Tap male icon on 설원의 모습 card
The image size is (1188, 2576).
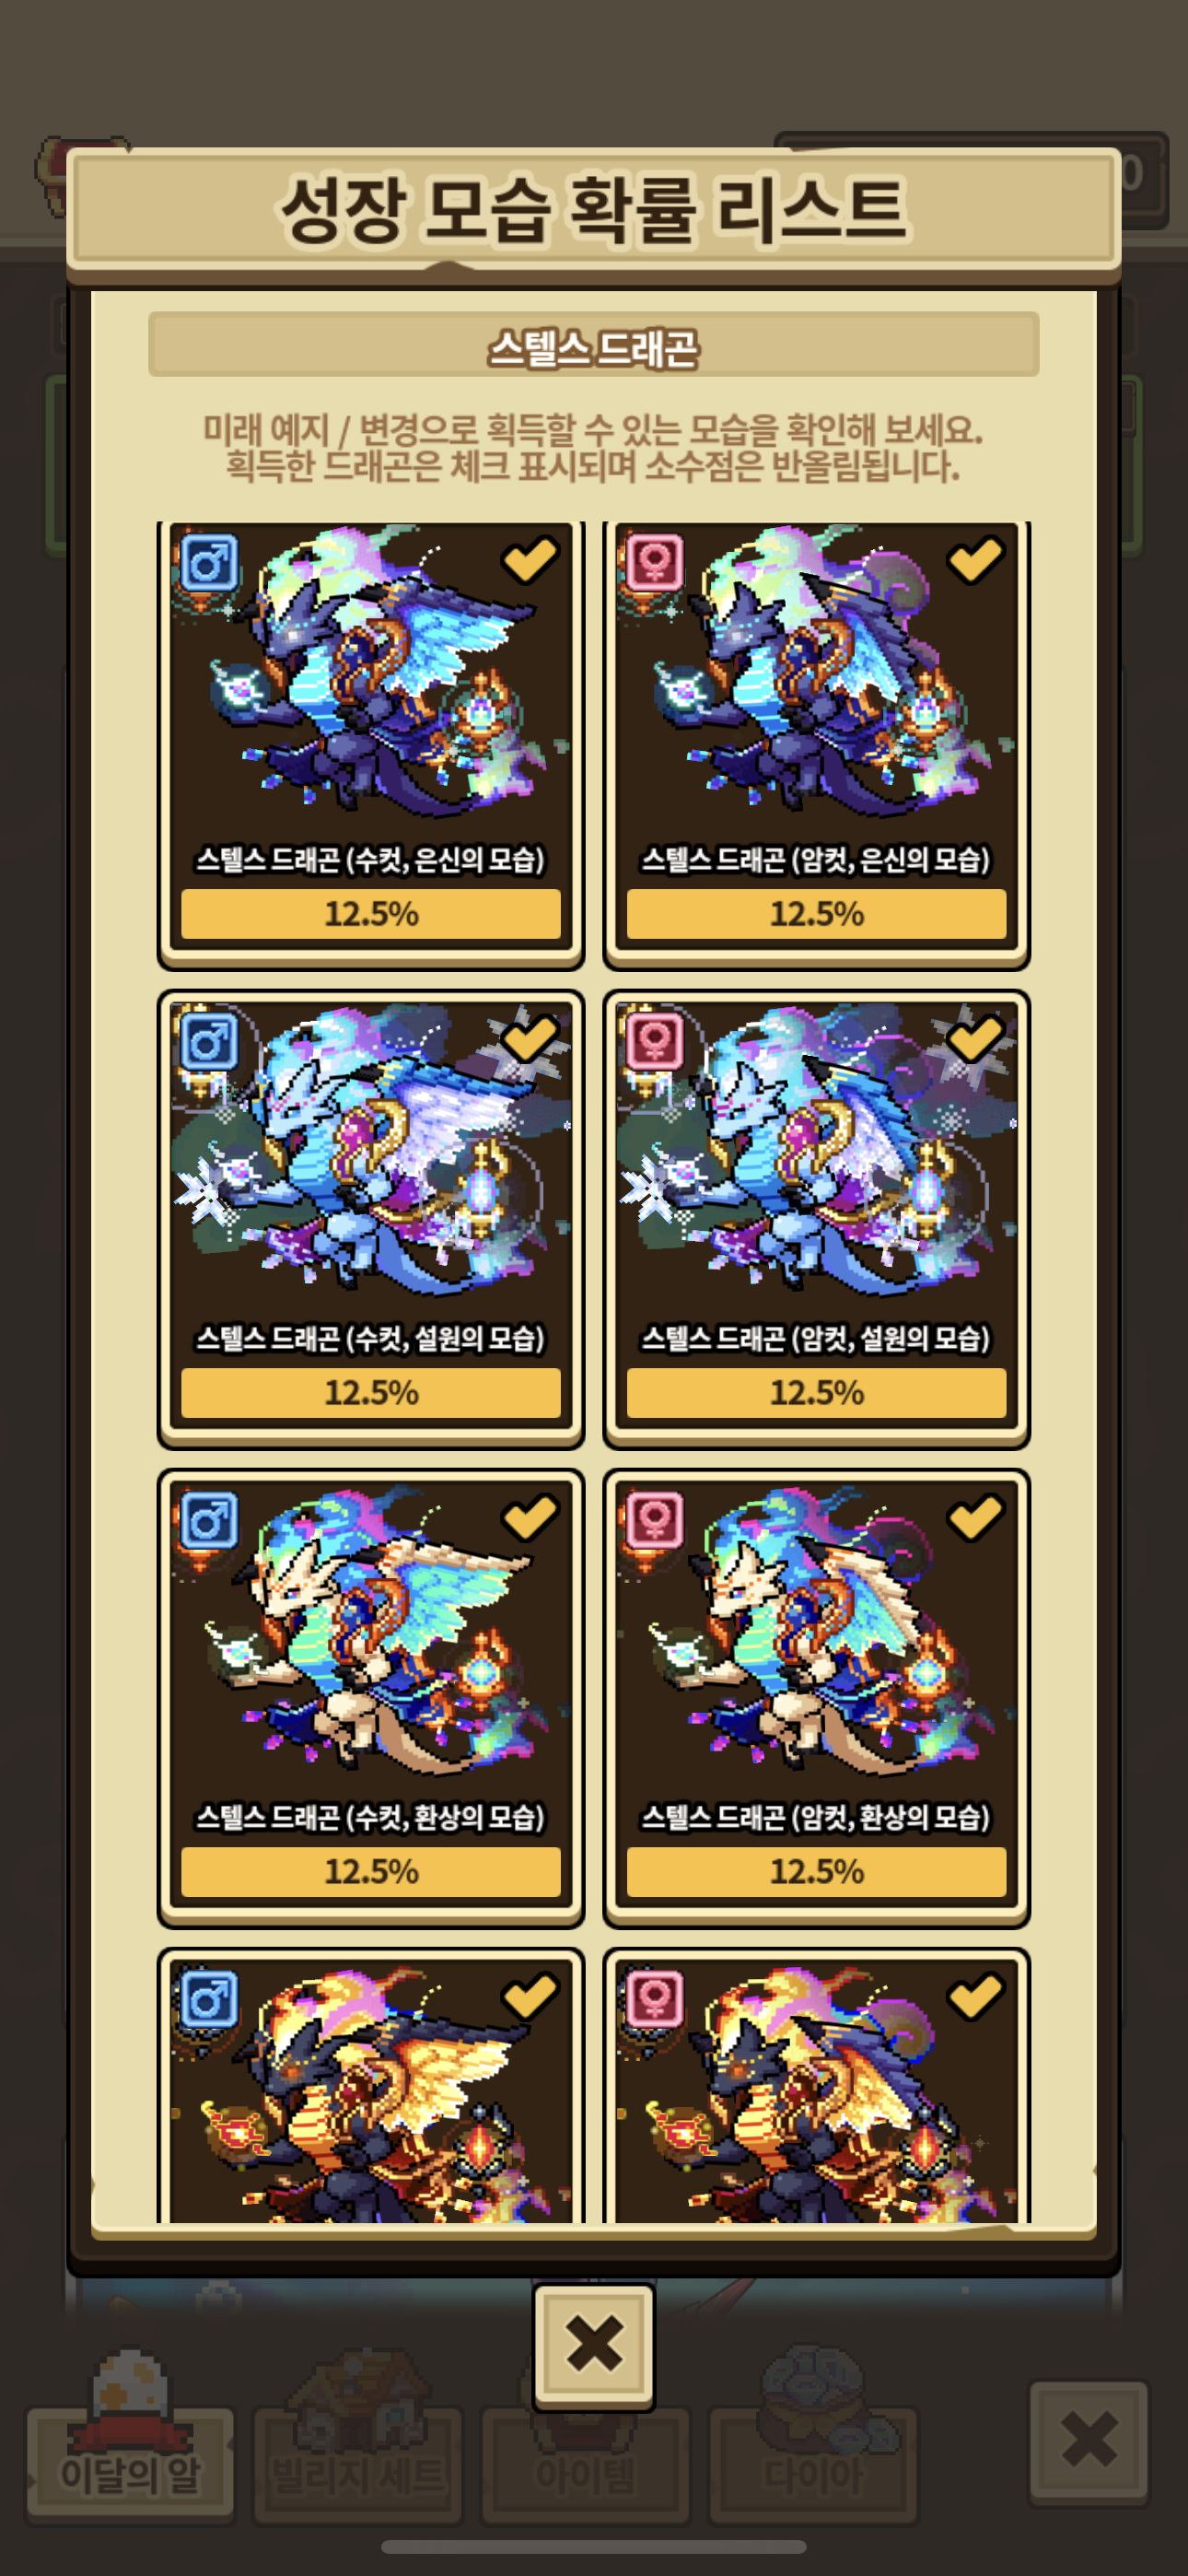pyautogui.click(x=209, y=1042)
